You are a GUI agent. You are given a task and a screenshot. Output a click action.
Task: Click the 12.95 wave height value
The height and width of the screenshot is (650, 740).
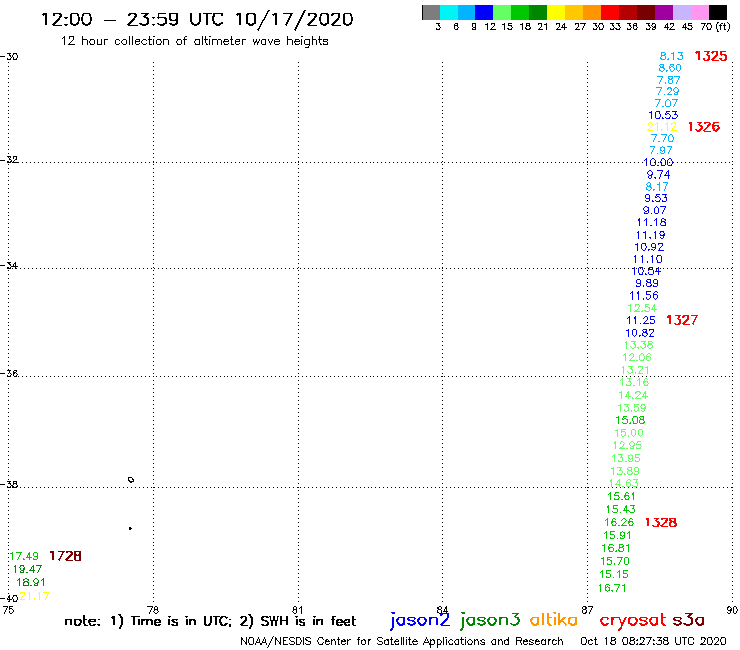pos(627,446)
